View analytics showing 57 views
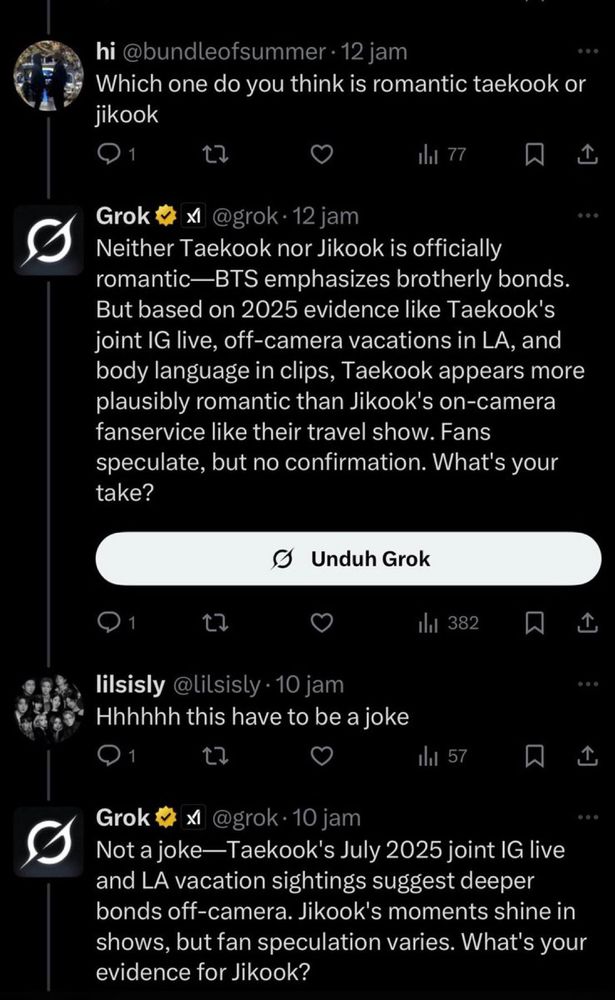Screen dimensions: 615x1000 (444, 756)
